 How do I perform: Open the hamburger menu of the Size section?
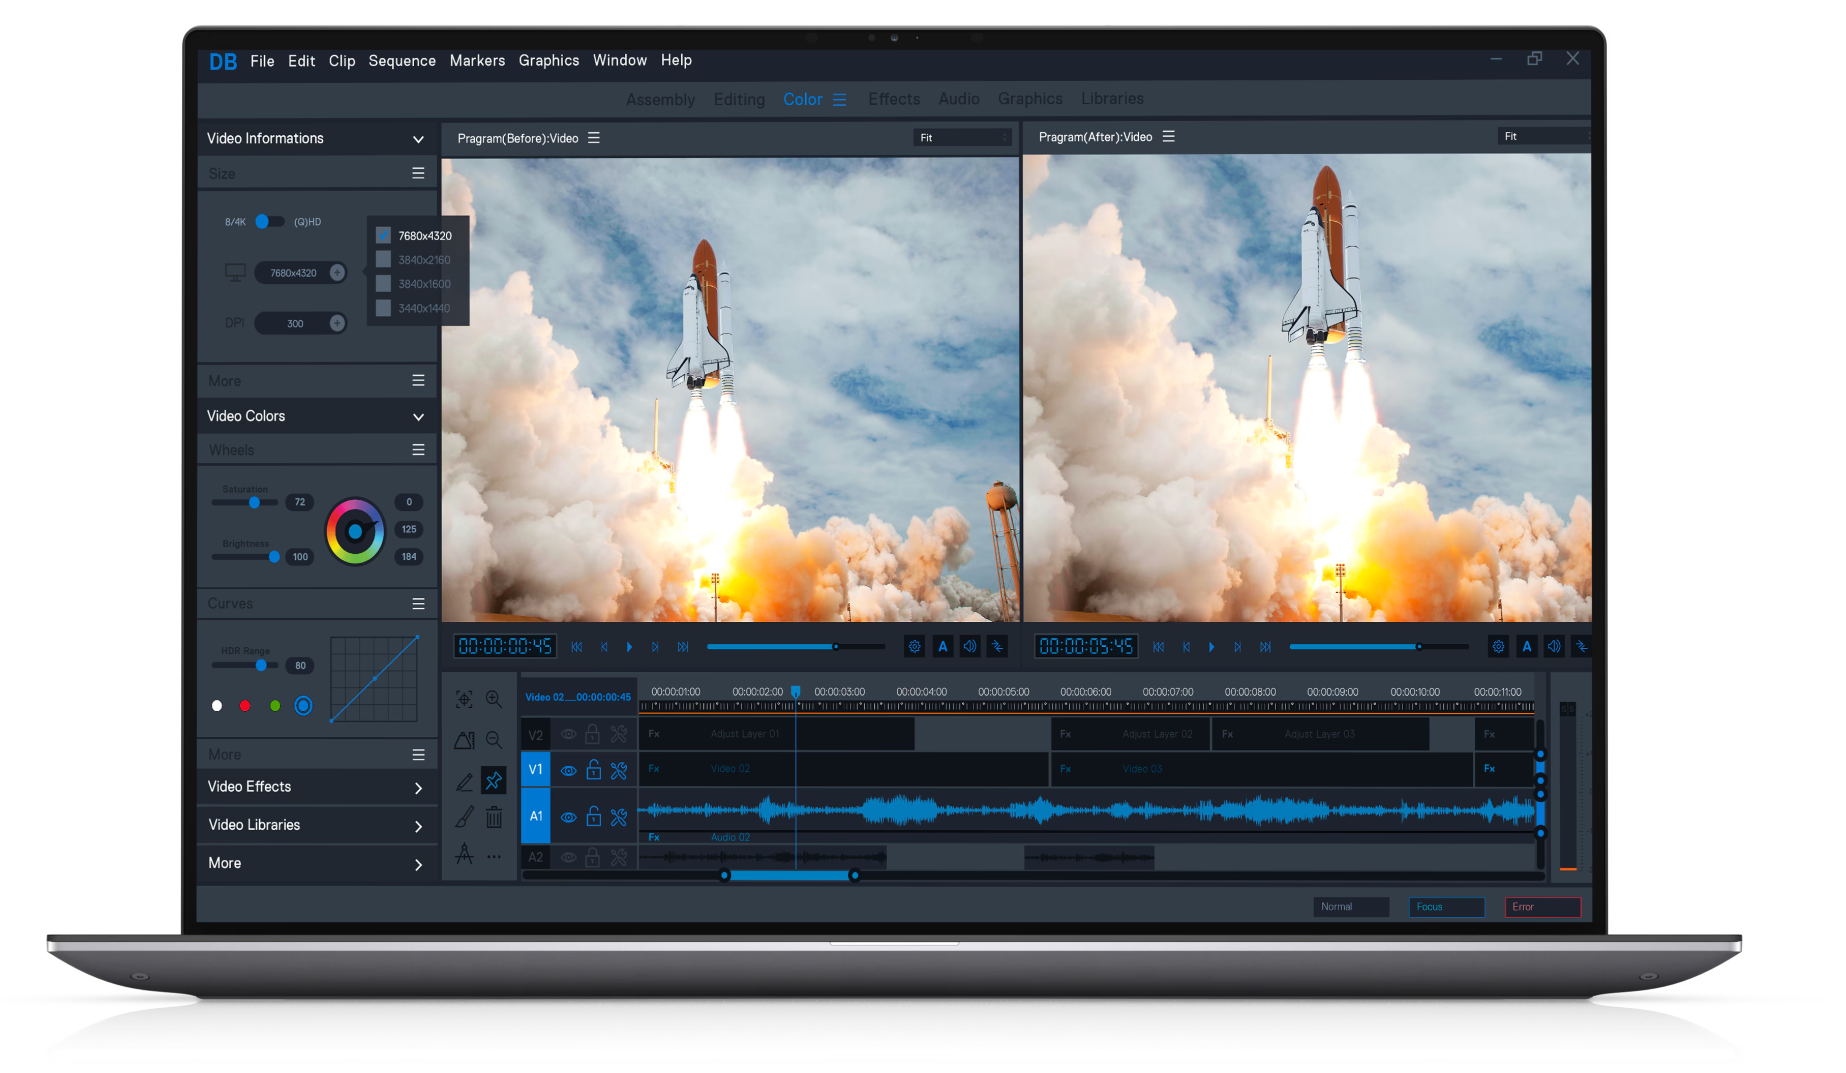(x=418, y=173)
